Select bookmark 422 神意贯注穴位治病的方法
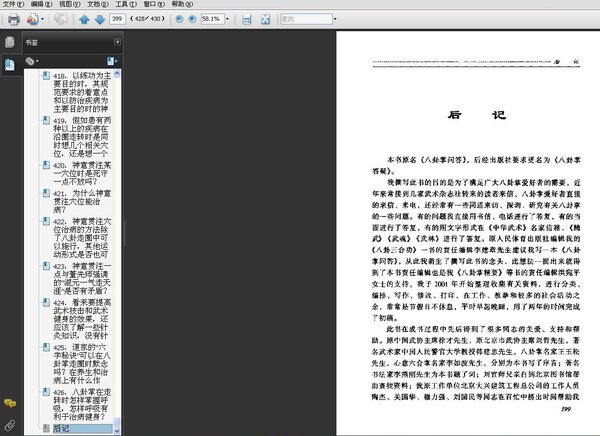The image size is (600, 436). 82,238
